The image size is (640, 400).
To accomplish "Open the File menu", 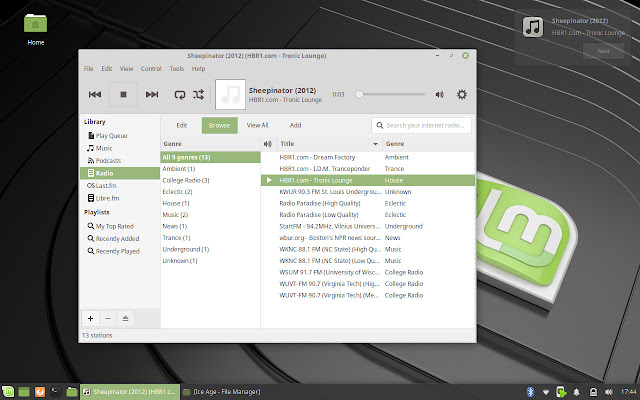I will (89, 69).
